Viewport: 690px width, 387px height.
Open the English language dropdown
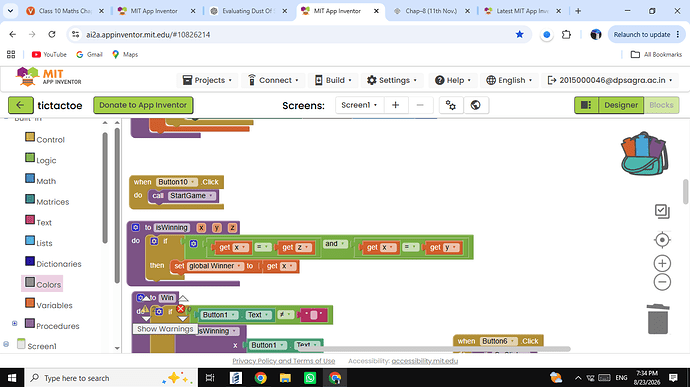[509, 80]
